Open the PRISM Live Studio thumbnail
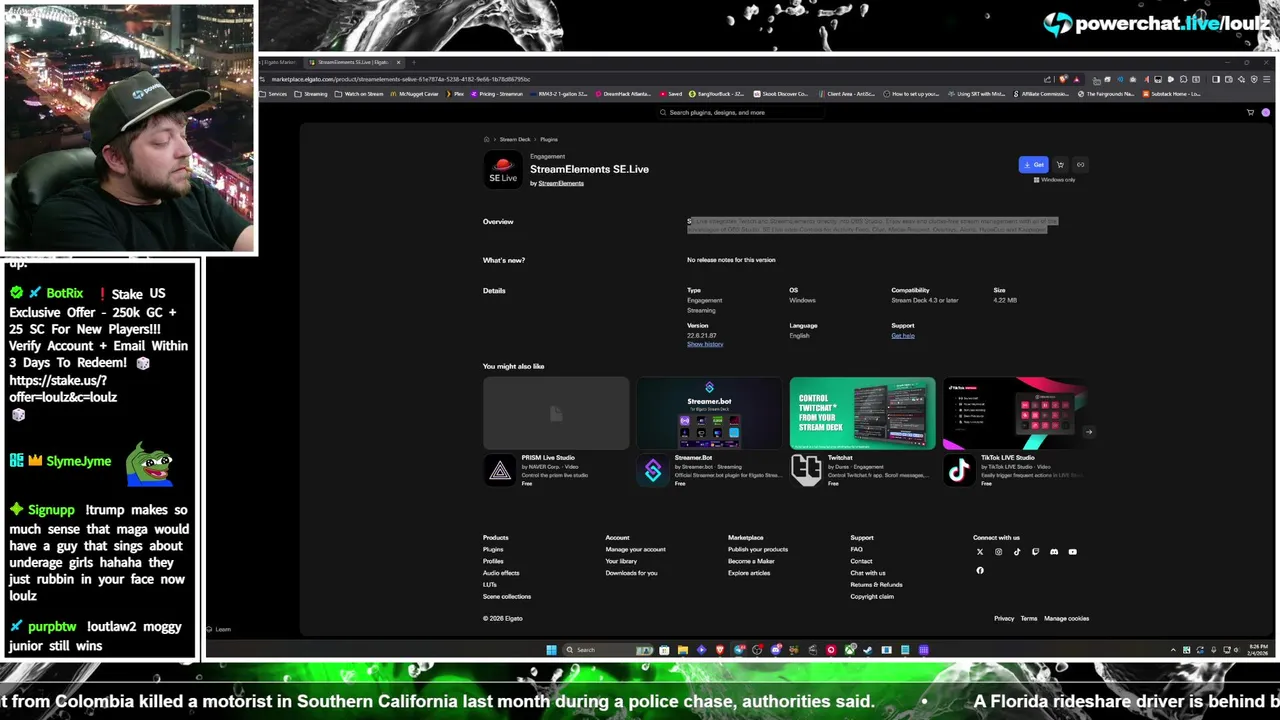Image resolution: width=1280 pixels, height=720 pixels. [x=556, y=413]
